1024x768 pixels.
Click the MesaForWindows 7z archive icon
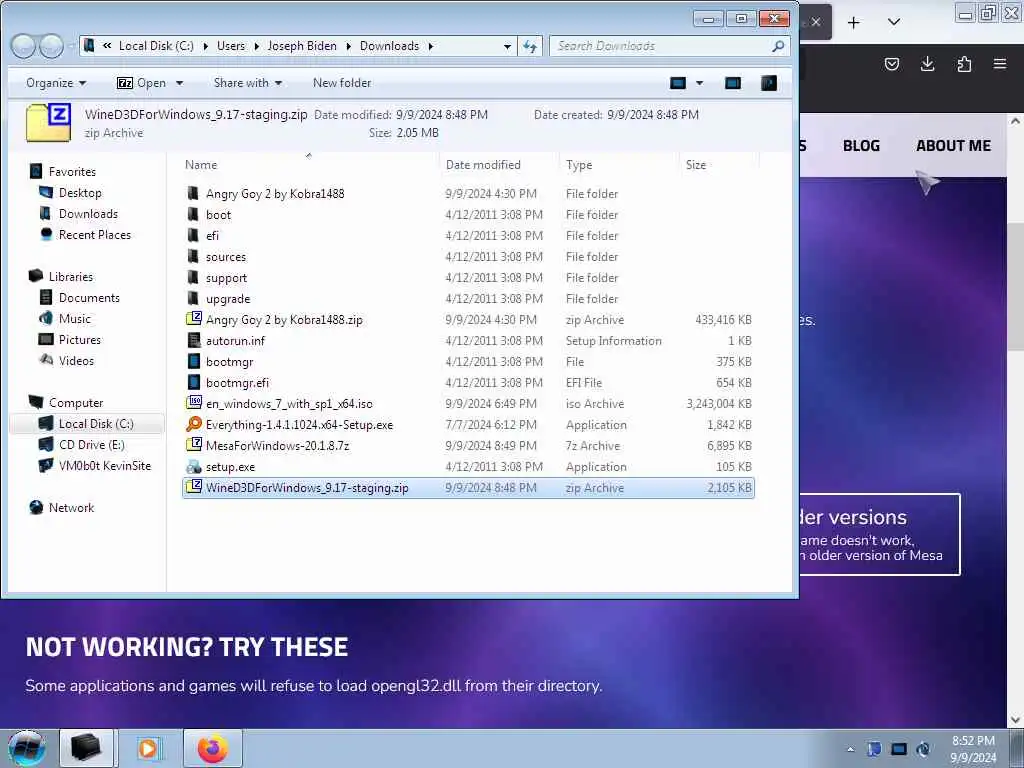click(x=194, y=445)
